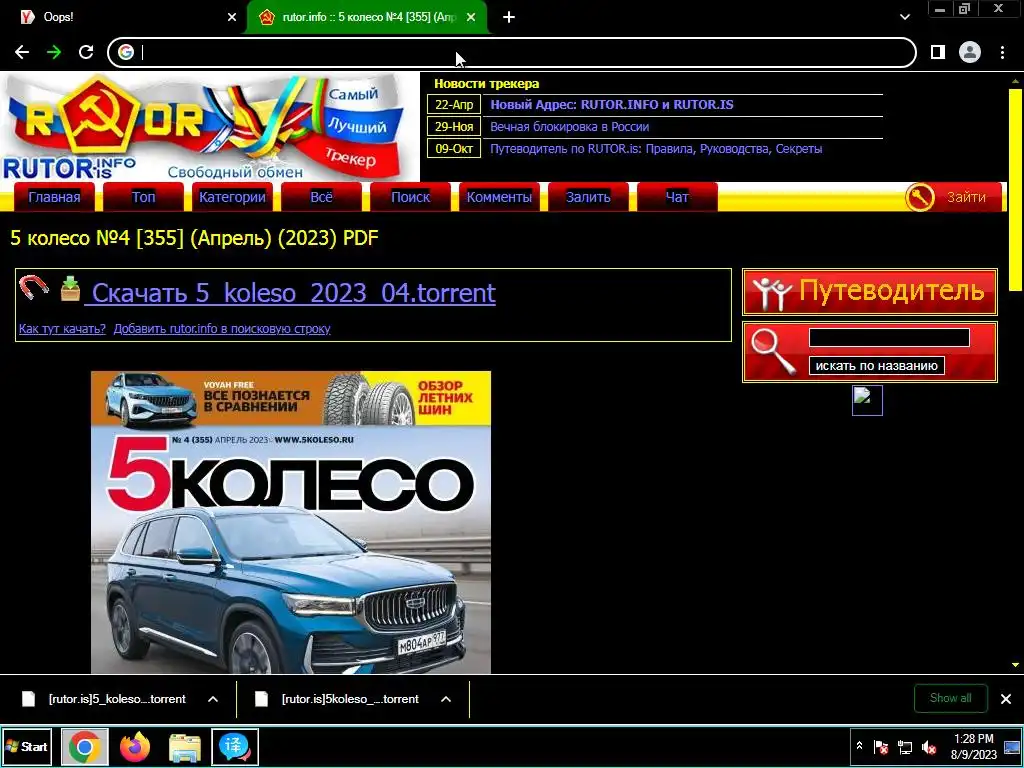
Task: Click the Chrome taskbar icon
Action: (84, 746)
